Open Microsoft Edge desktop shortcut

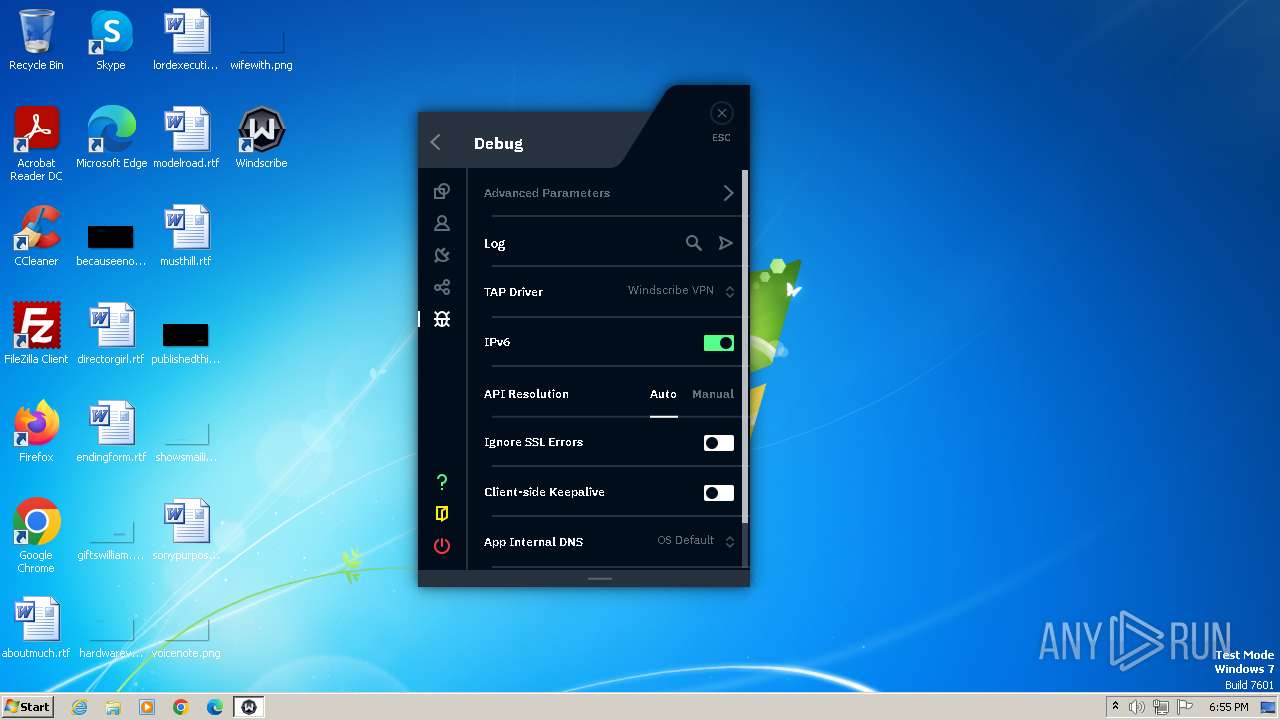tap(111, 138)
